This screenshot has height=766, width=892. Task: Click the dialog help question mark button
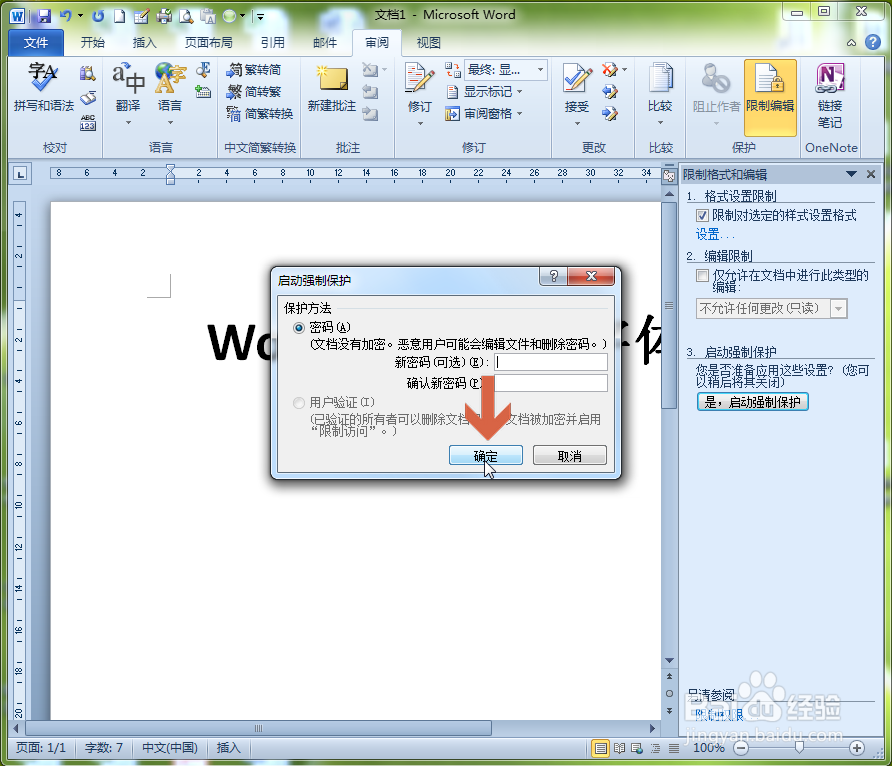coord(554,276)
